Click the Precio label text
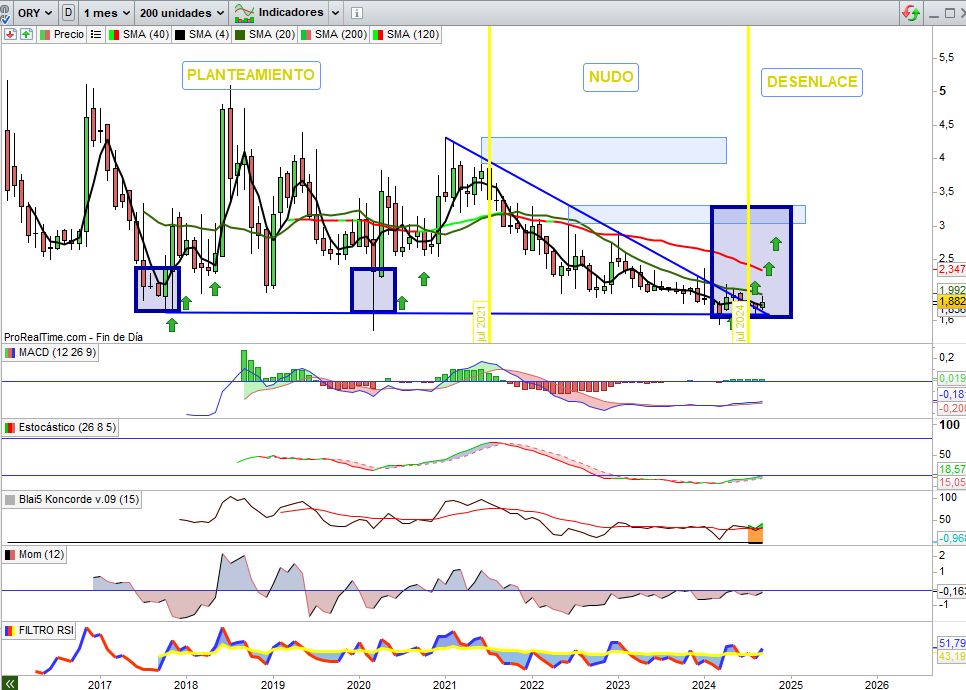 (x=68, y=34)
